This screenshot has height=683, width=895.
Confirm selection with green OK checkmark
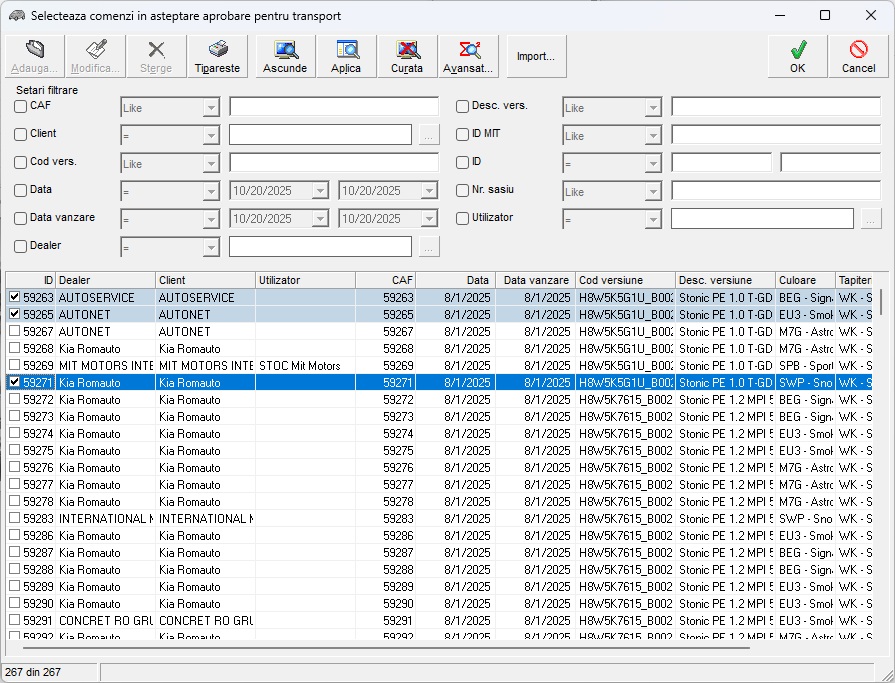pos(797,50)
